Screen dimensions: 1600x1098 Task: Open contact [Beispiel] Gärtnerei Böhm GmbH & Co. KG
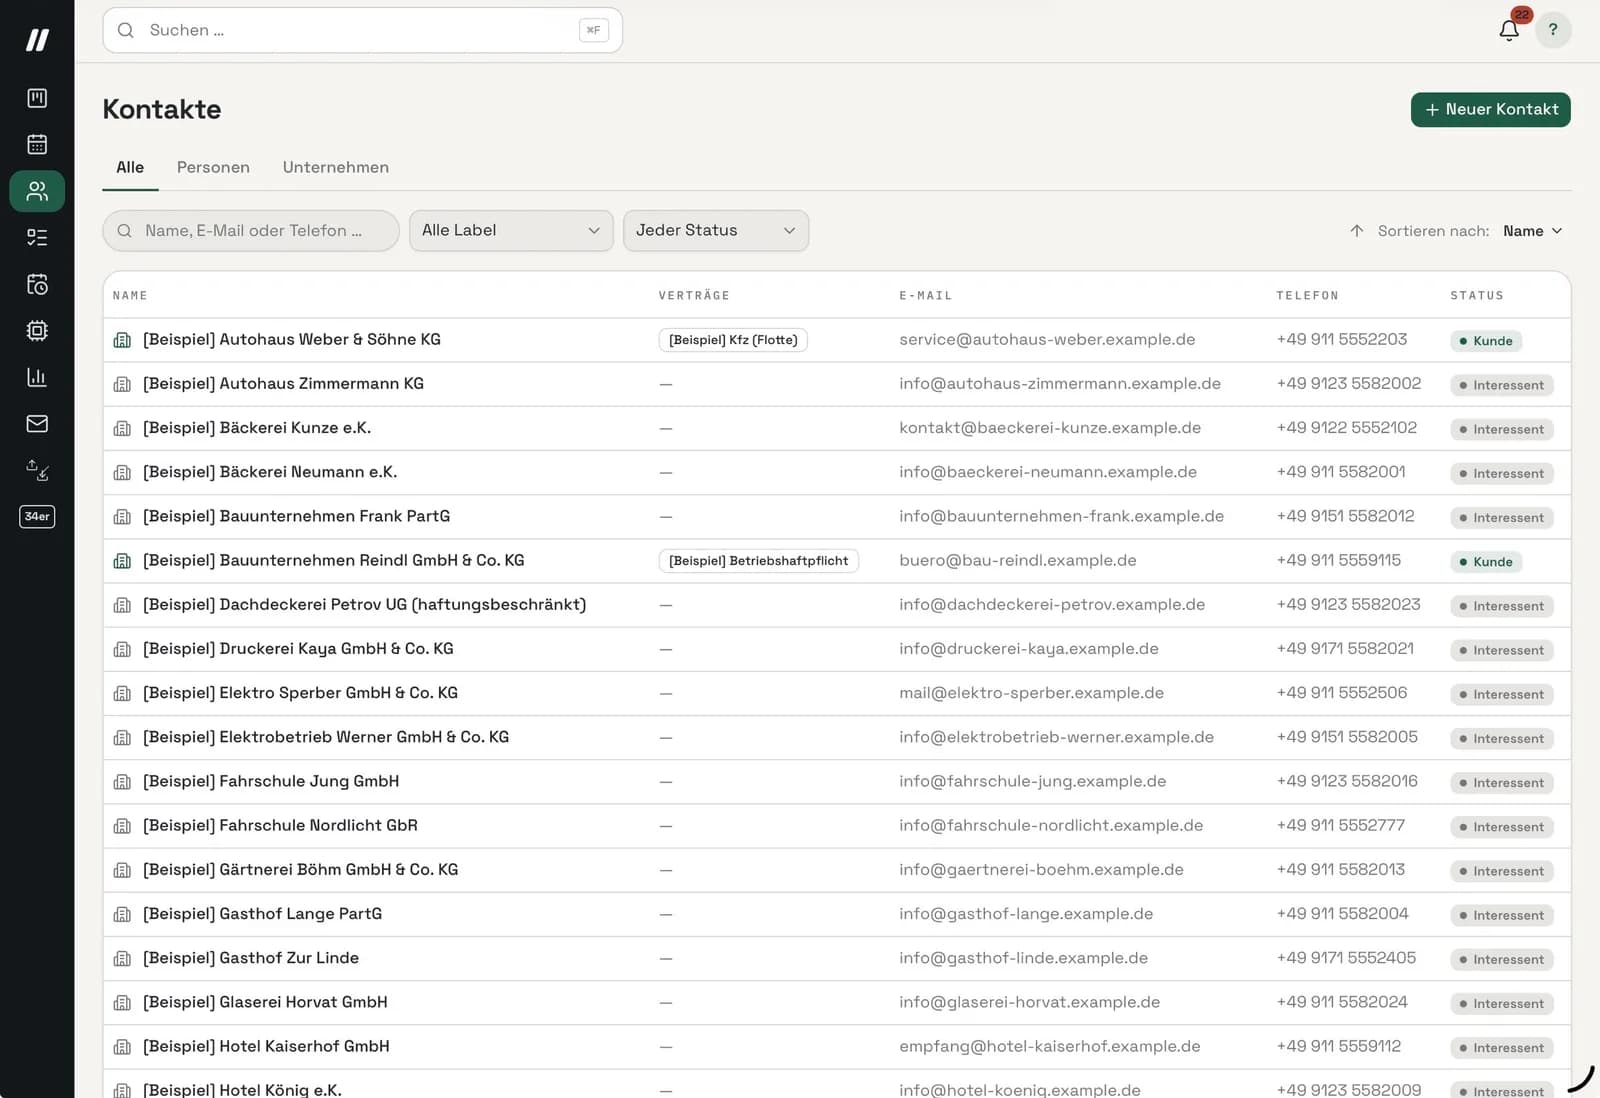[301, 870]
